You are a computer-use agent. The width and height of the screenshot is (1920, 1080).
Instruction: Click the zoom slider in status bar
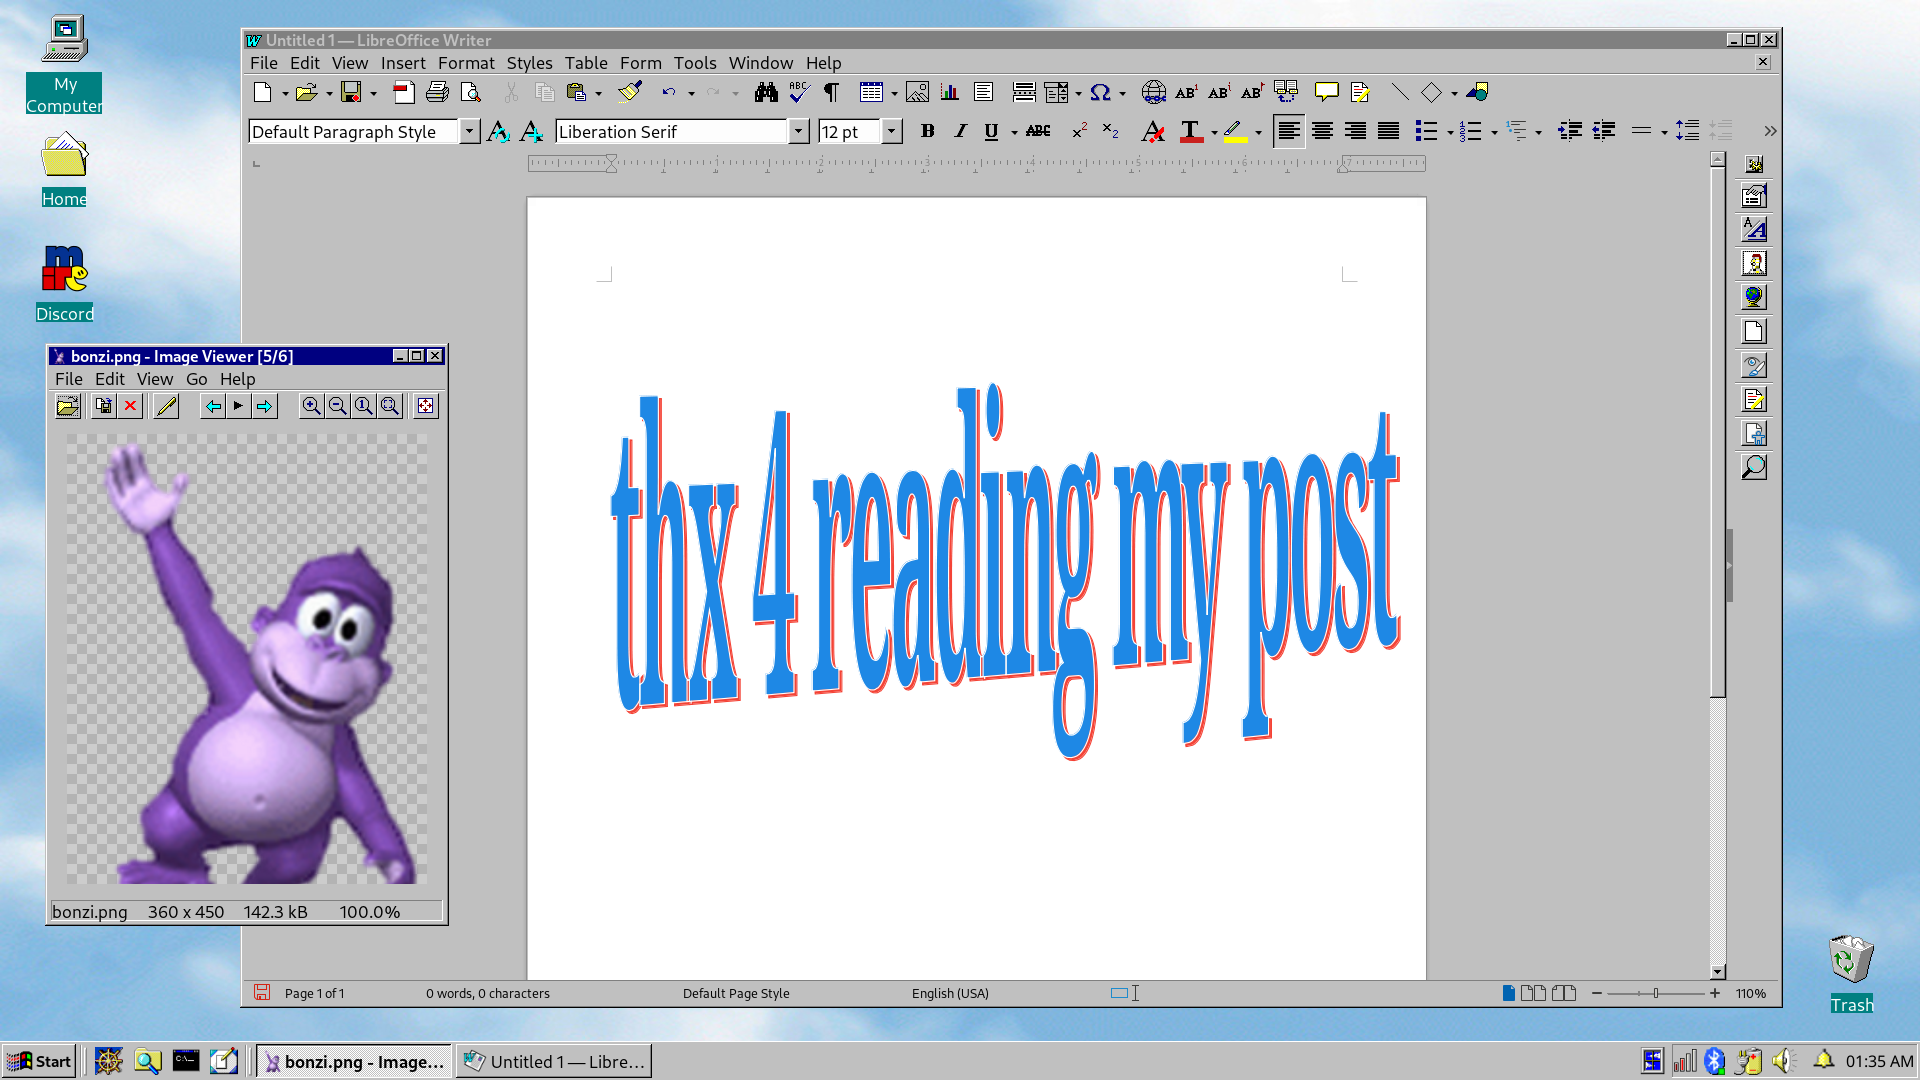click(1655, 993)
